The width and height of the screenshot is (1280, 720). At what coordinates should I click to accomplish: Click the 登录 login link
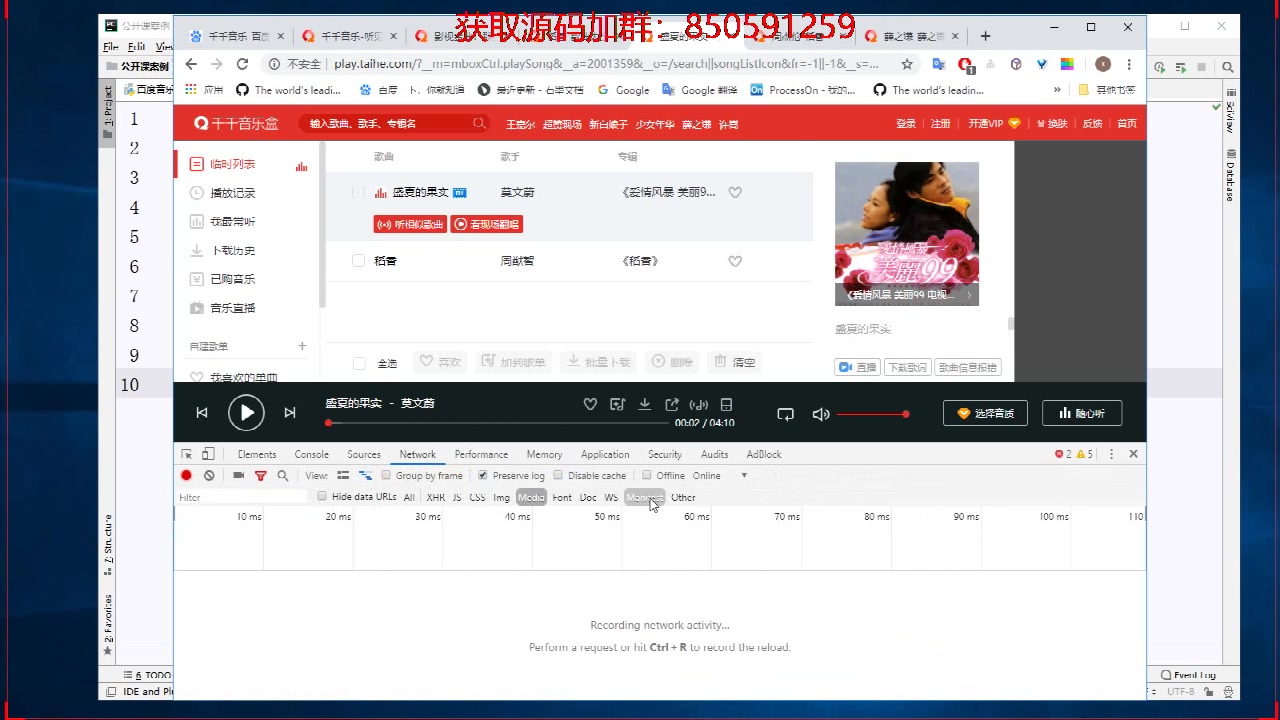click(x=905, y=123)
